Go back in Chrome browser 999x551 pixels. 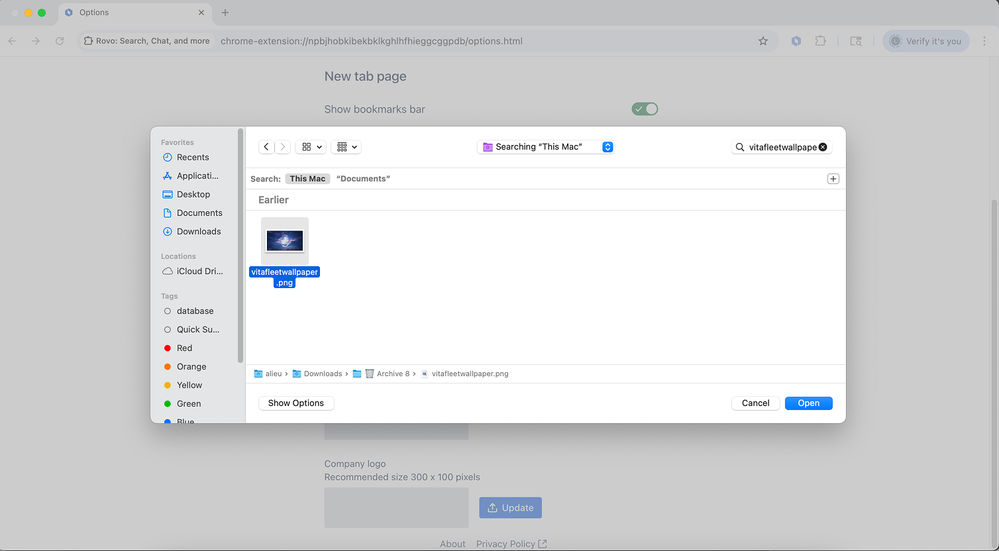tap(13, 41)
